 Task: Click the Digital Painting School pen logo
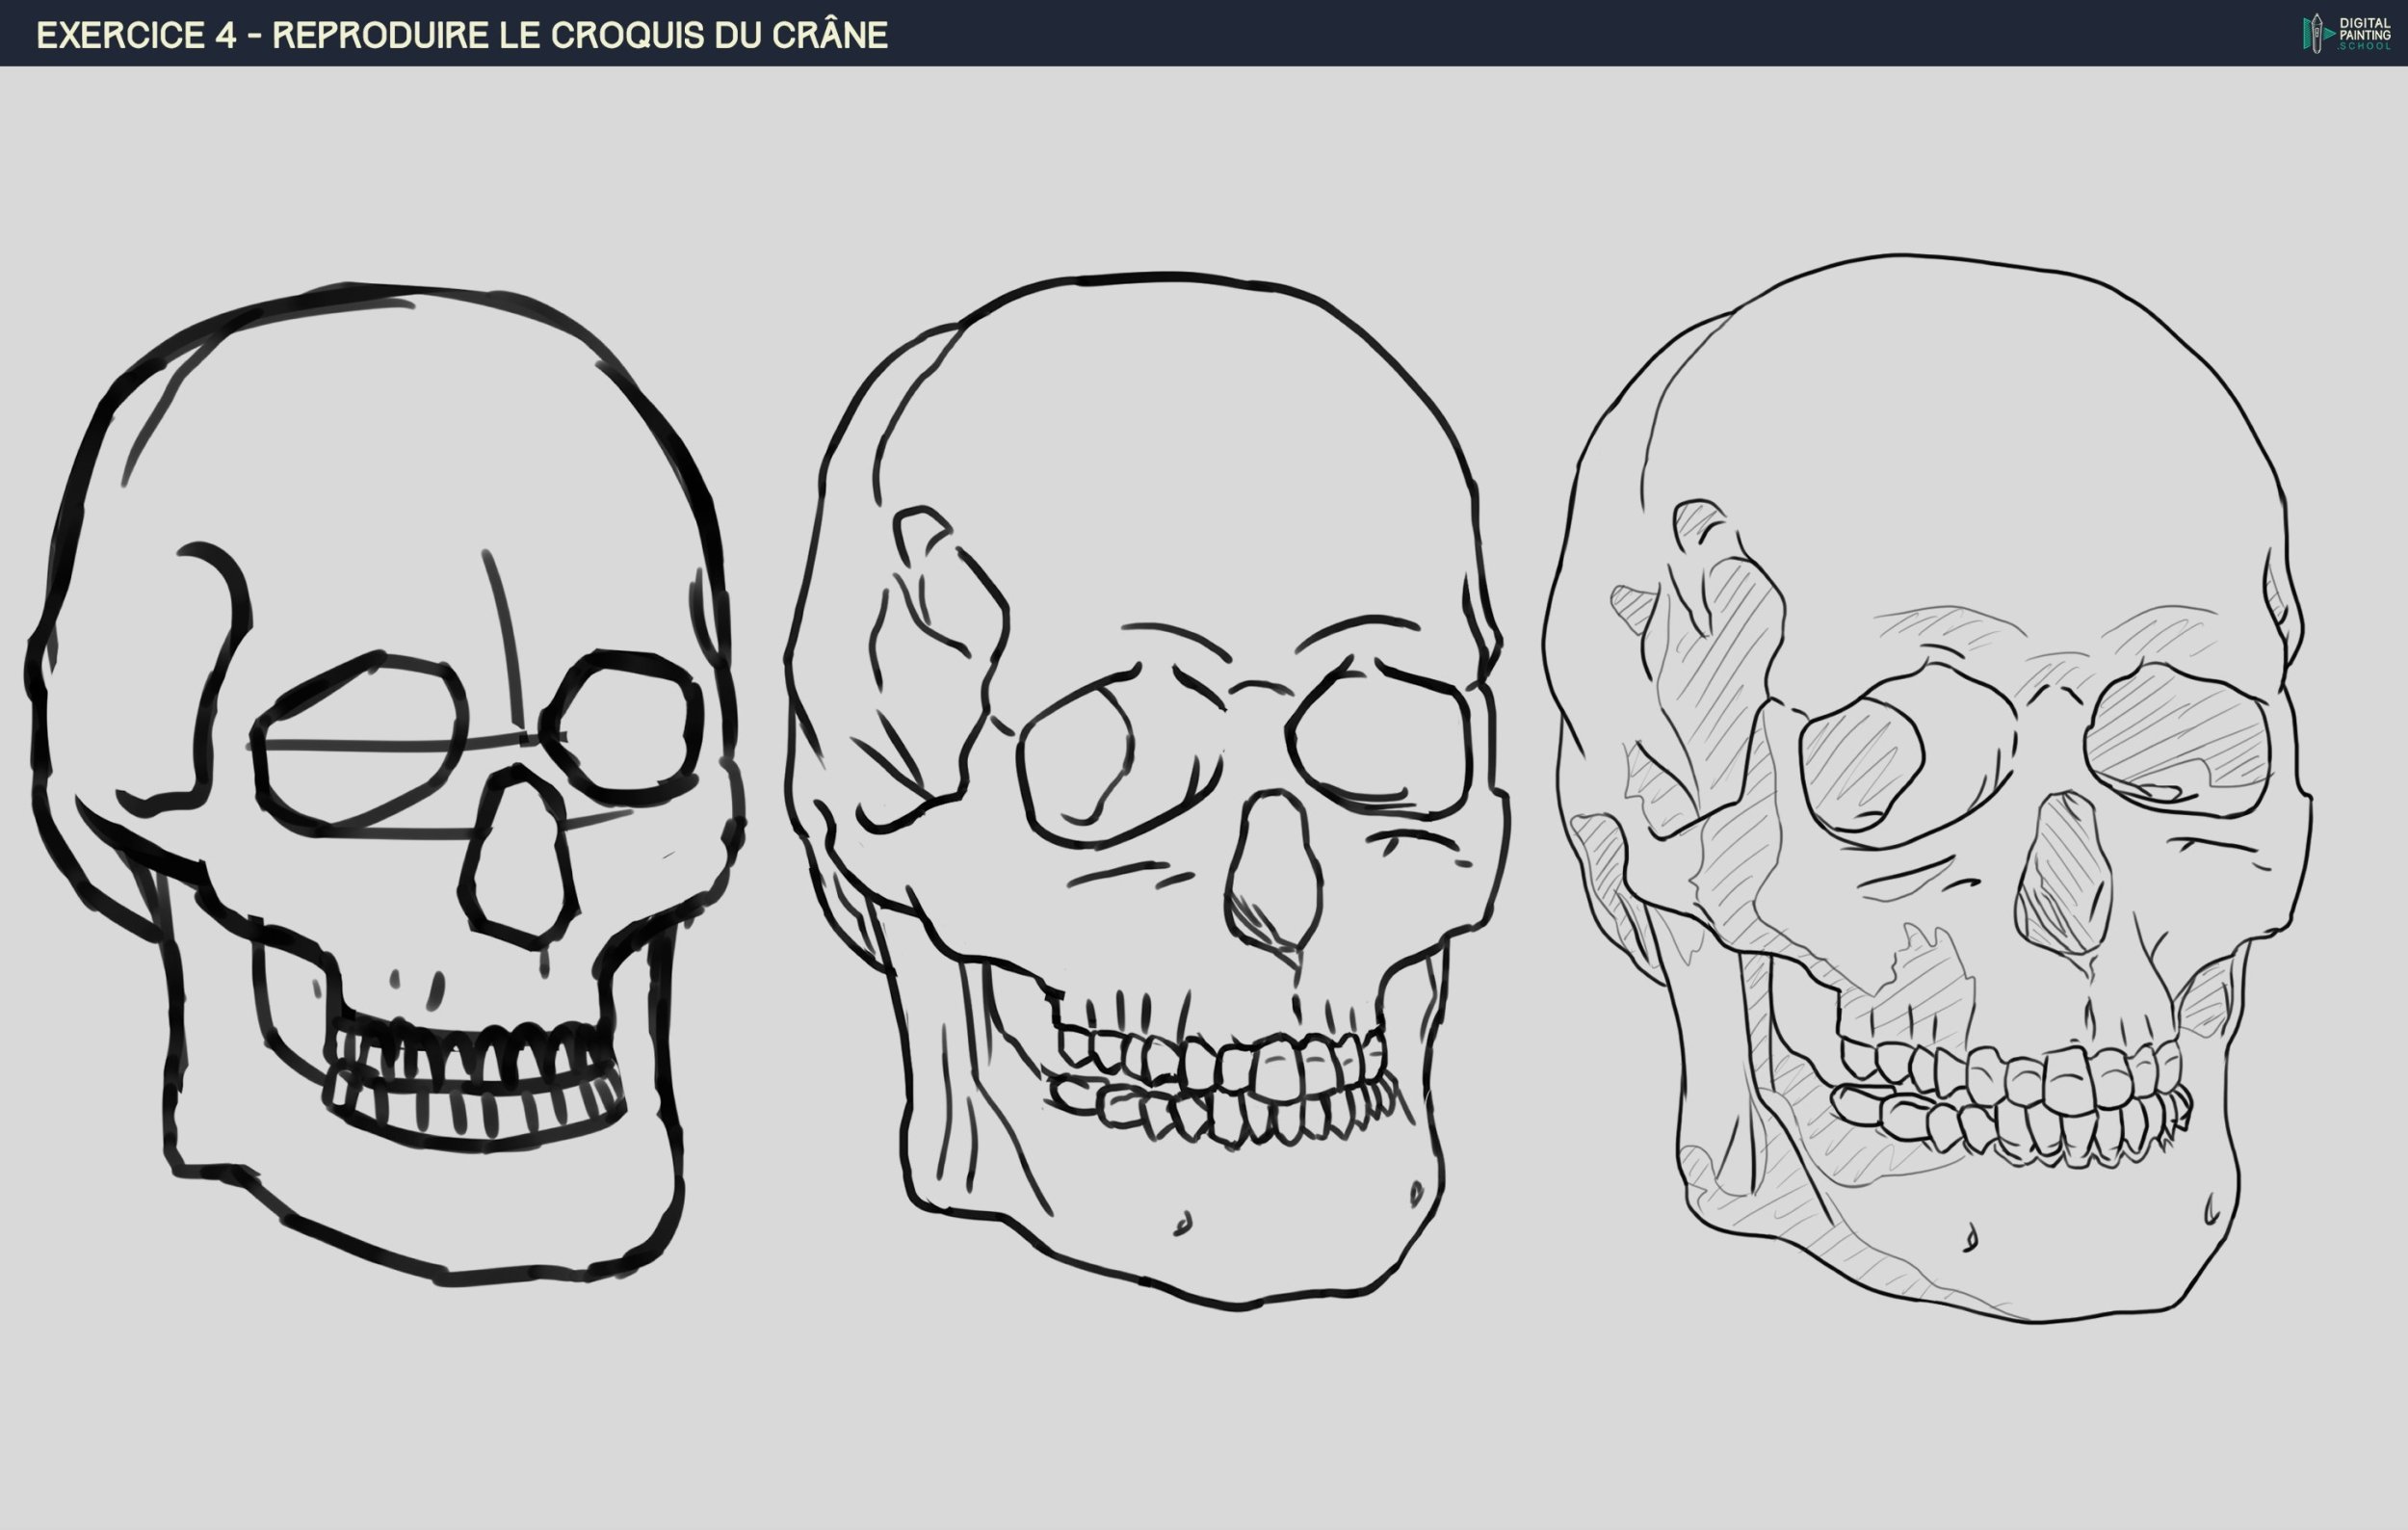pos(2316,33)
